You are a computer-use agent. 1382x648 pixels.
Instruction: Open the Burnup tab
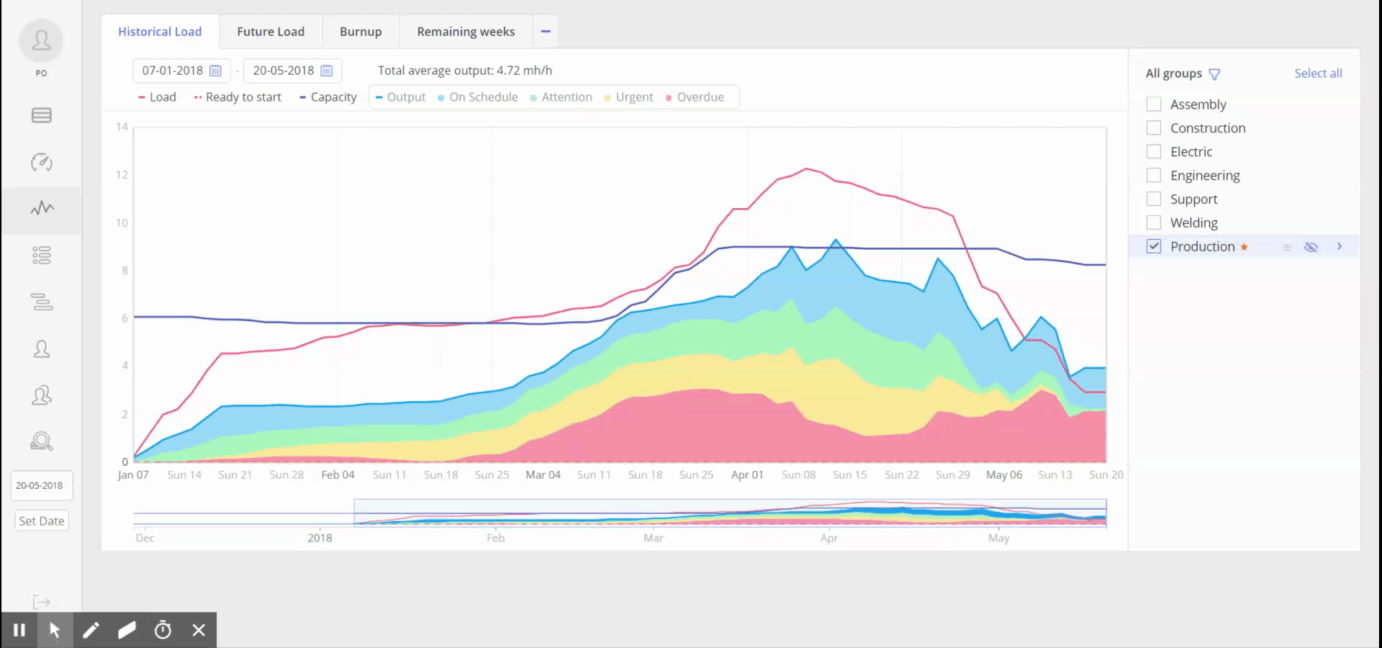point(360,32)
